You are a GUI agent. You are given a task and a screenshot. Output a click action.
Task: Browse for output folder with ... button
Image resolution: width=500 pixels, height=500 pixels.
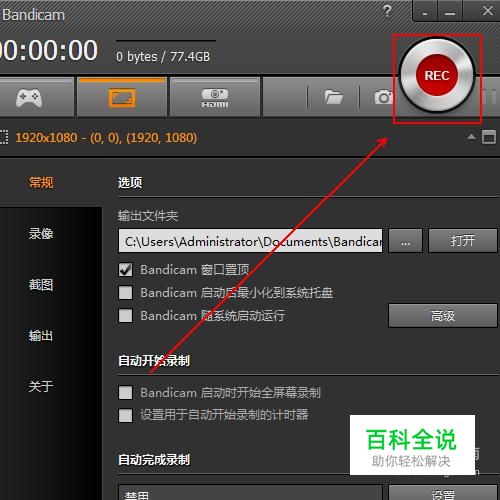pos(405,241)
